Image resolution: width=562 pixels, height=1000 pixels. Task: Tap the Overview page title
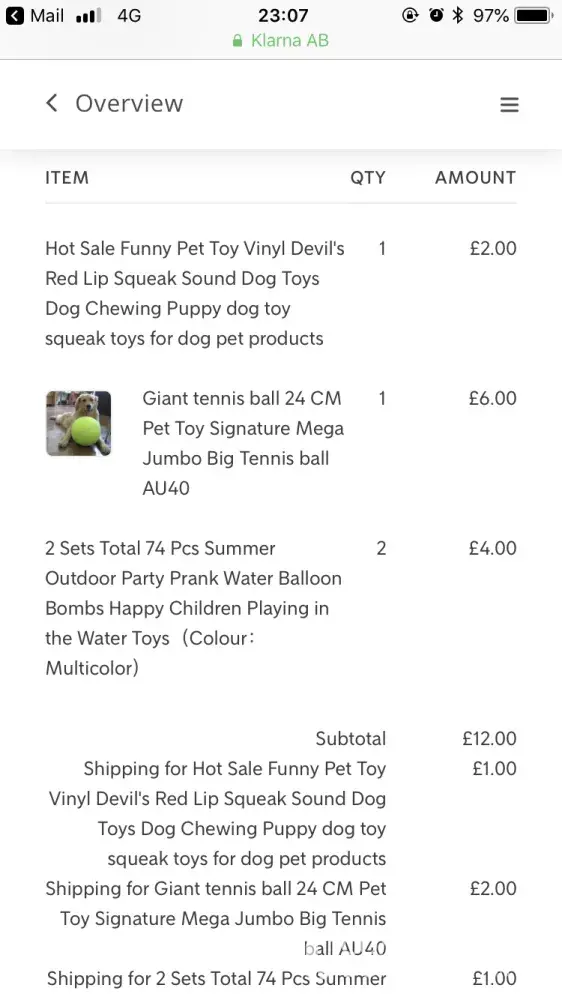pos(129,103)
